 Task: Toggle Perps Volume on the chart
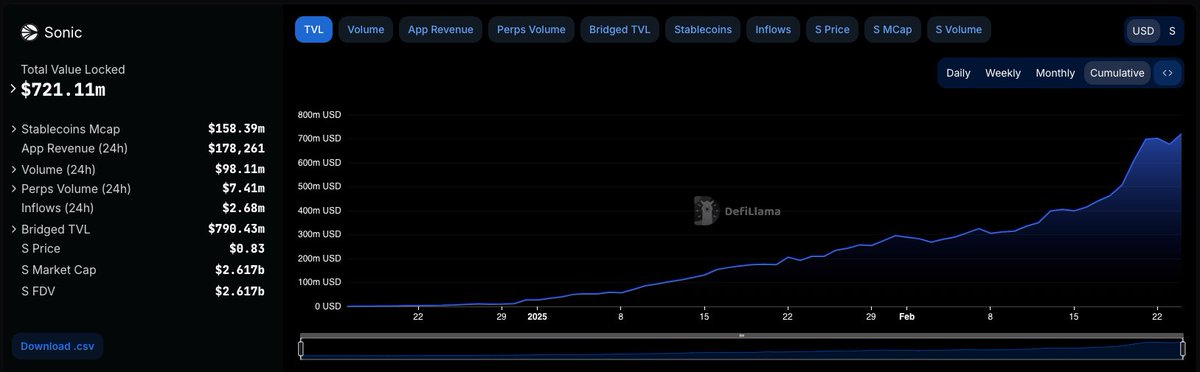531,29
